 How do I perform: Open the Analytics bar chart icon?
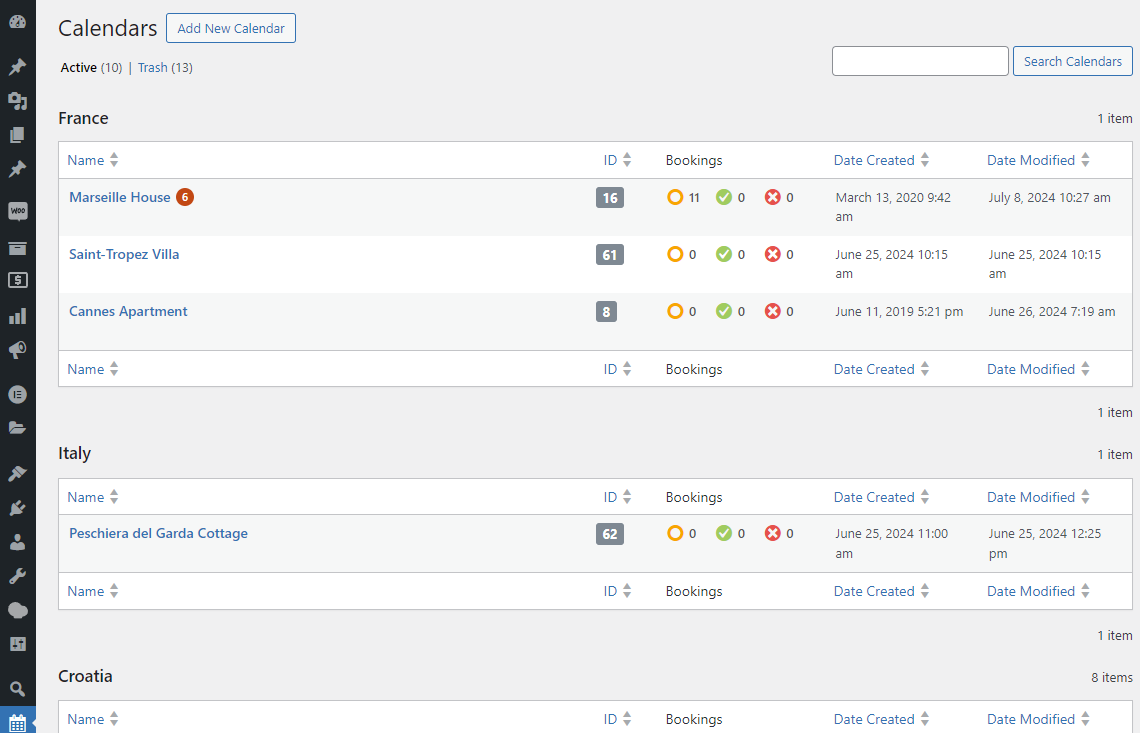click(17, 315)
